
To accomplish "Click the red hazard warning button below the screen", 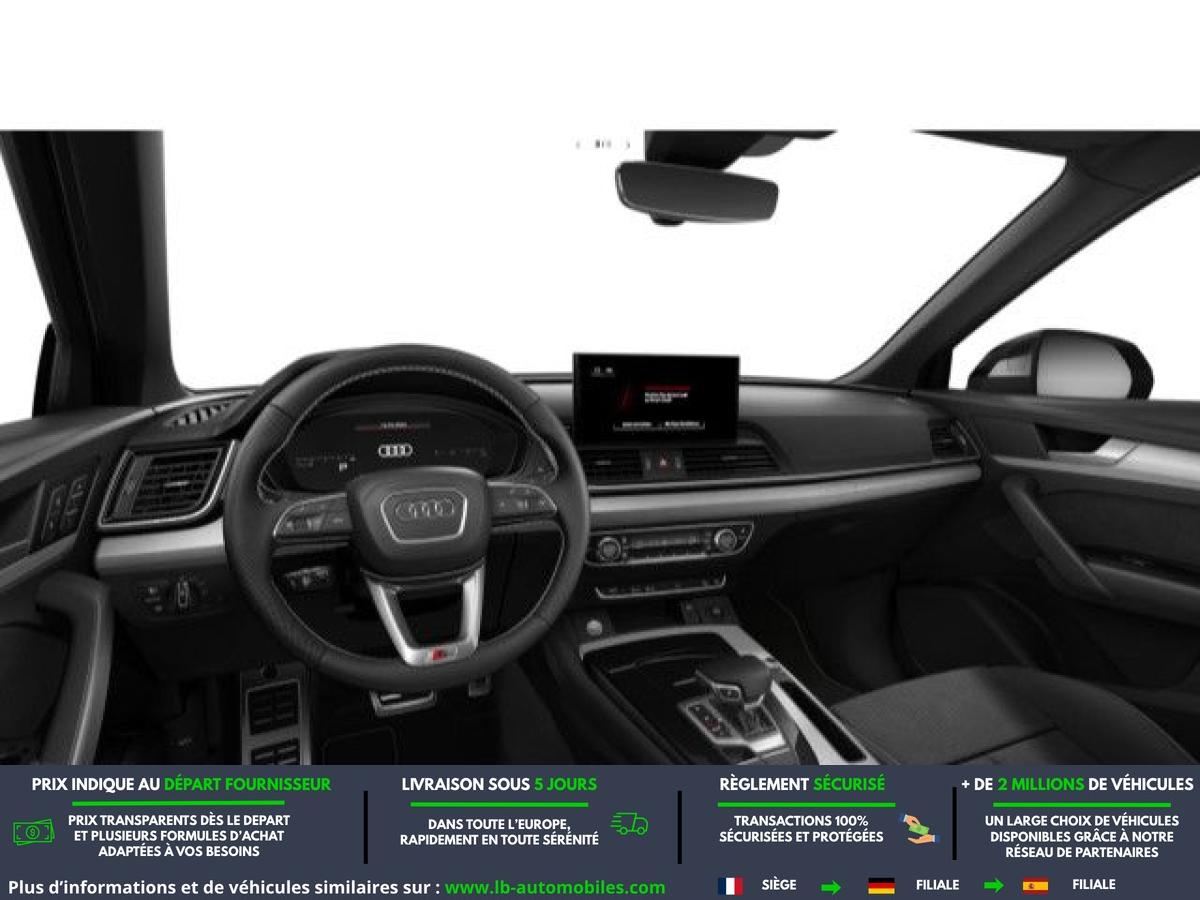I will [662, 463].
